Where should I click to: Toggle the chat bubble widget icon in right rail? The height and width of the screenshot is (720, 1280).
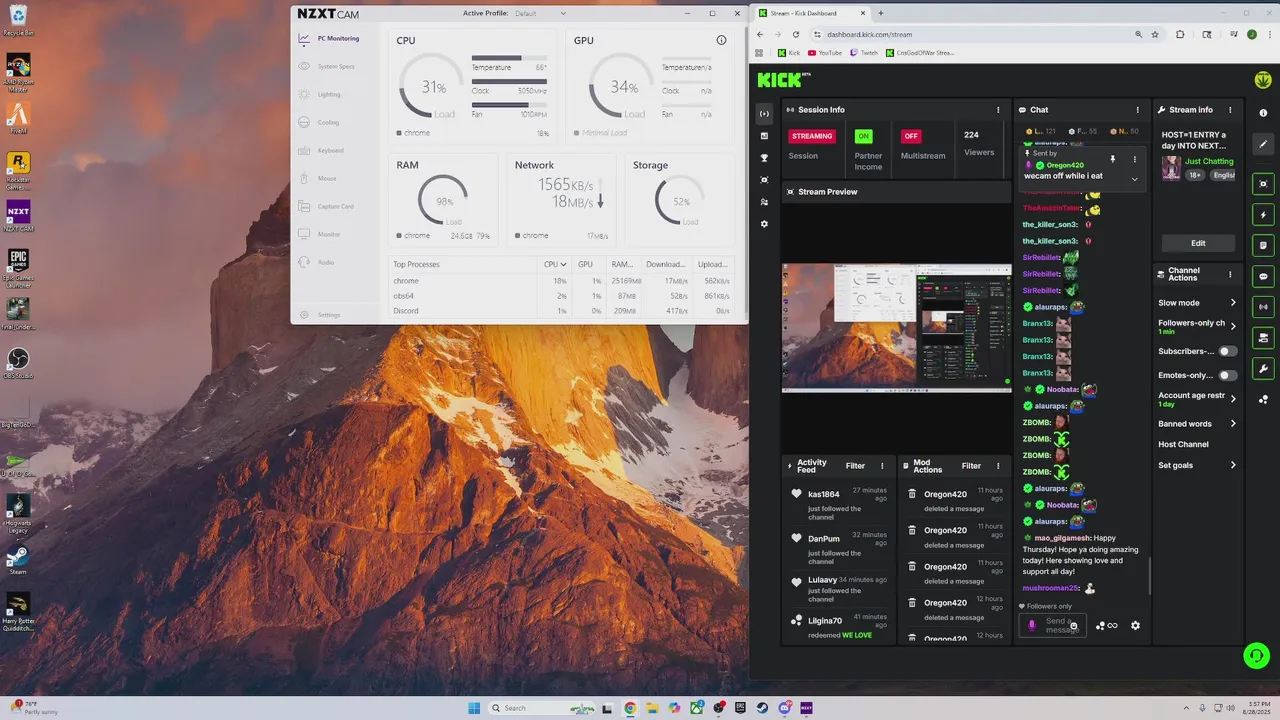point(1263,276)
